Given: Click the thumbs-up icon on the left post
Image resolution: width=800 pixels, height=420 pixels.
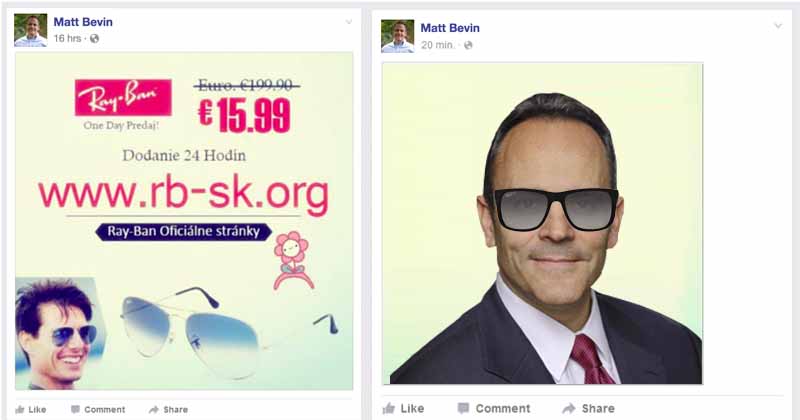Looking at the screenshot, I should (x=20, y=409).
